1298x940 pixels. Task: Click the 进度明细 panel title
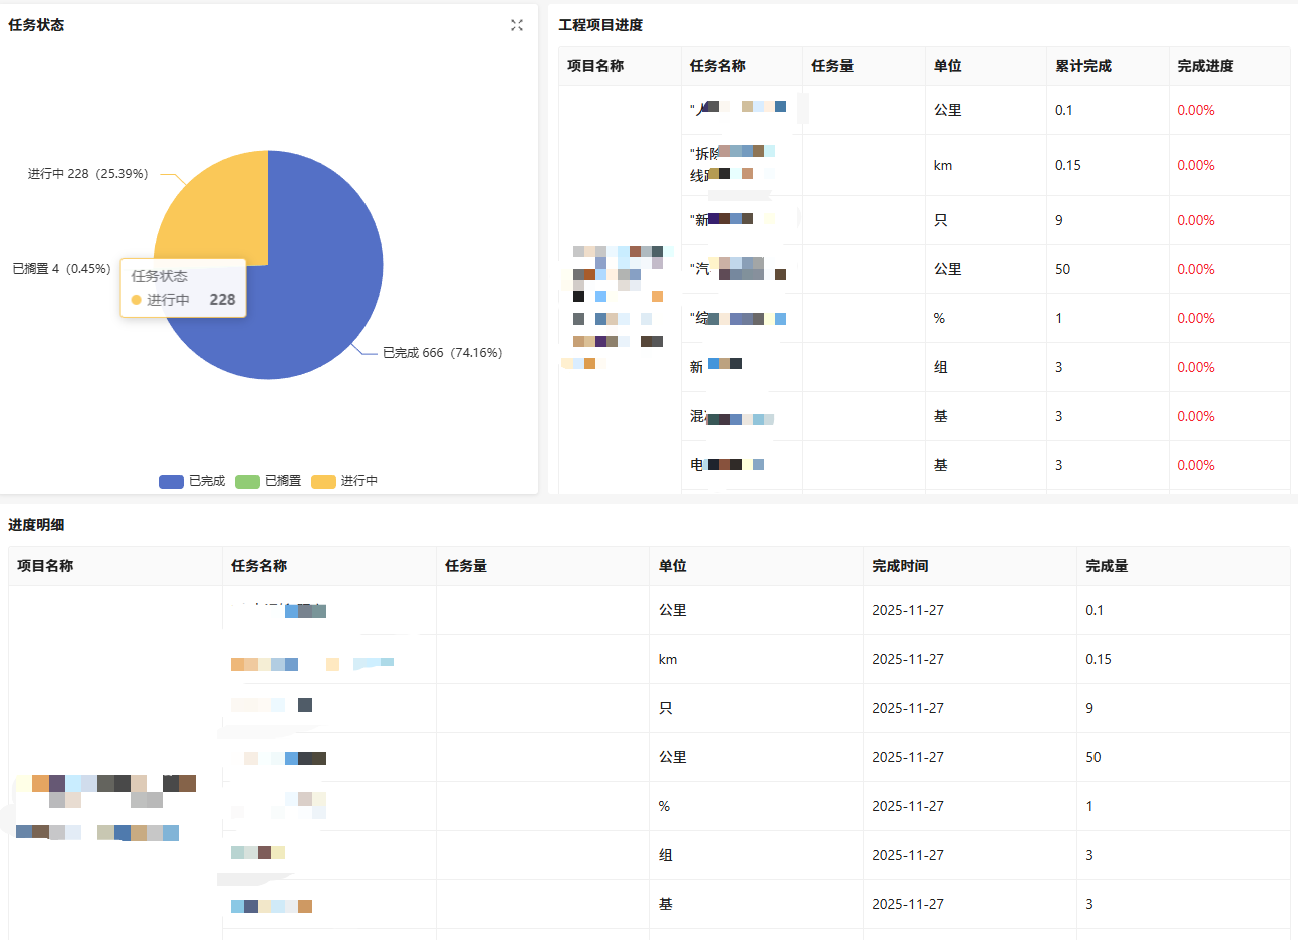pos(36,525)
